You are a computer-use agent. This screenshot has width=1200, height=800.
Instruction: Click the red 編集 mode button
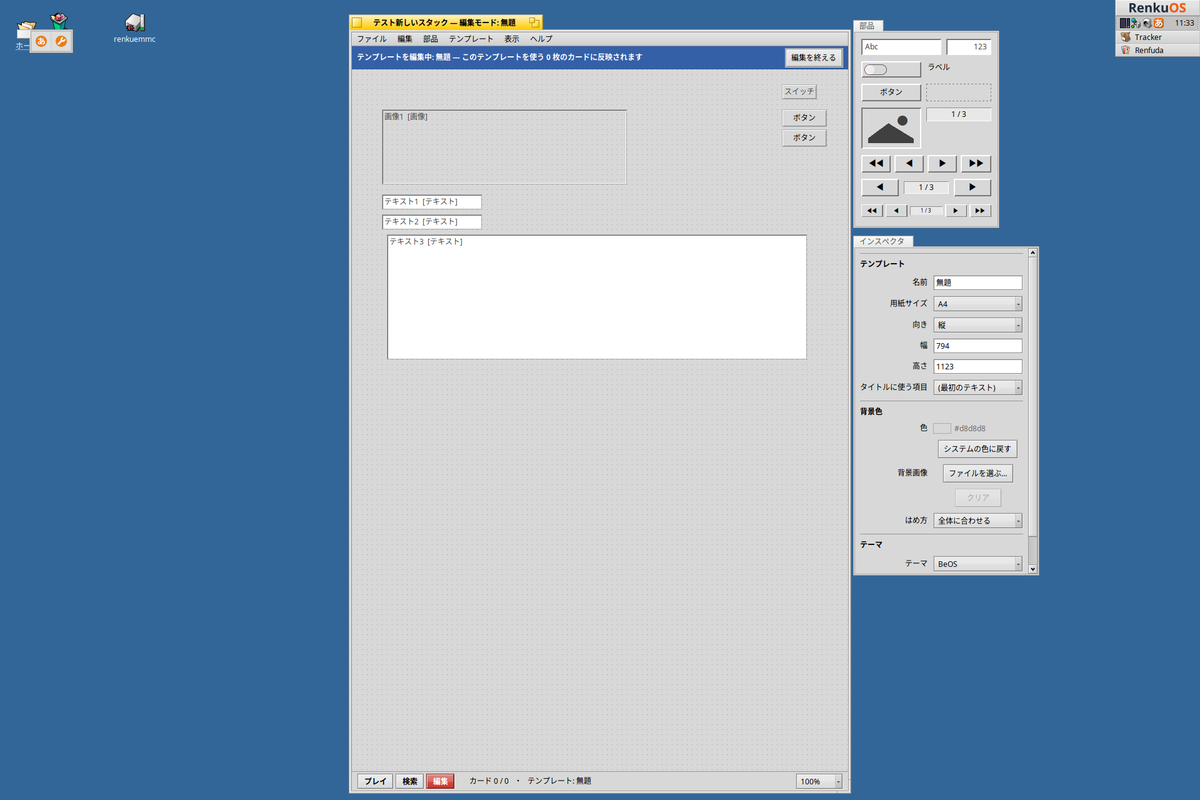pyautogui.click(x=440, y=781)
